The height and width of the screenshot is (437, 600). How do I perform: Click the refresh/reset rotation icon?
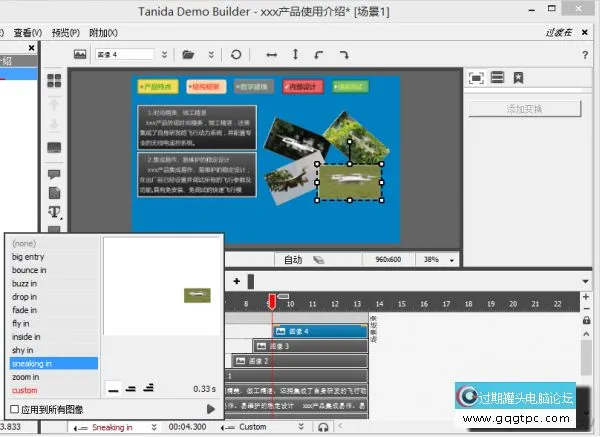(236, 54)
